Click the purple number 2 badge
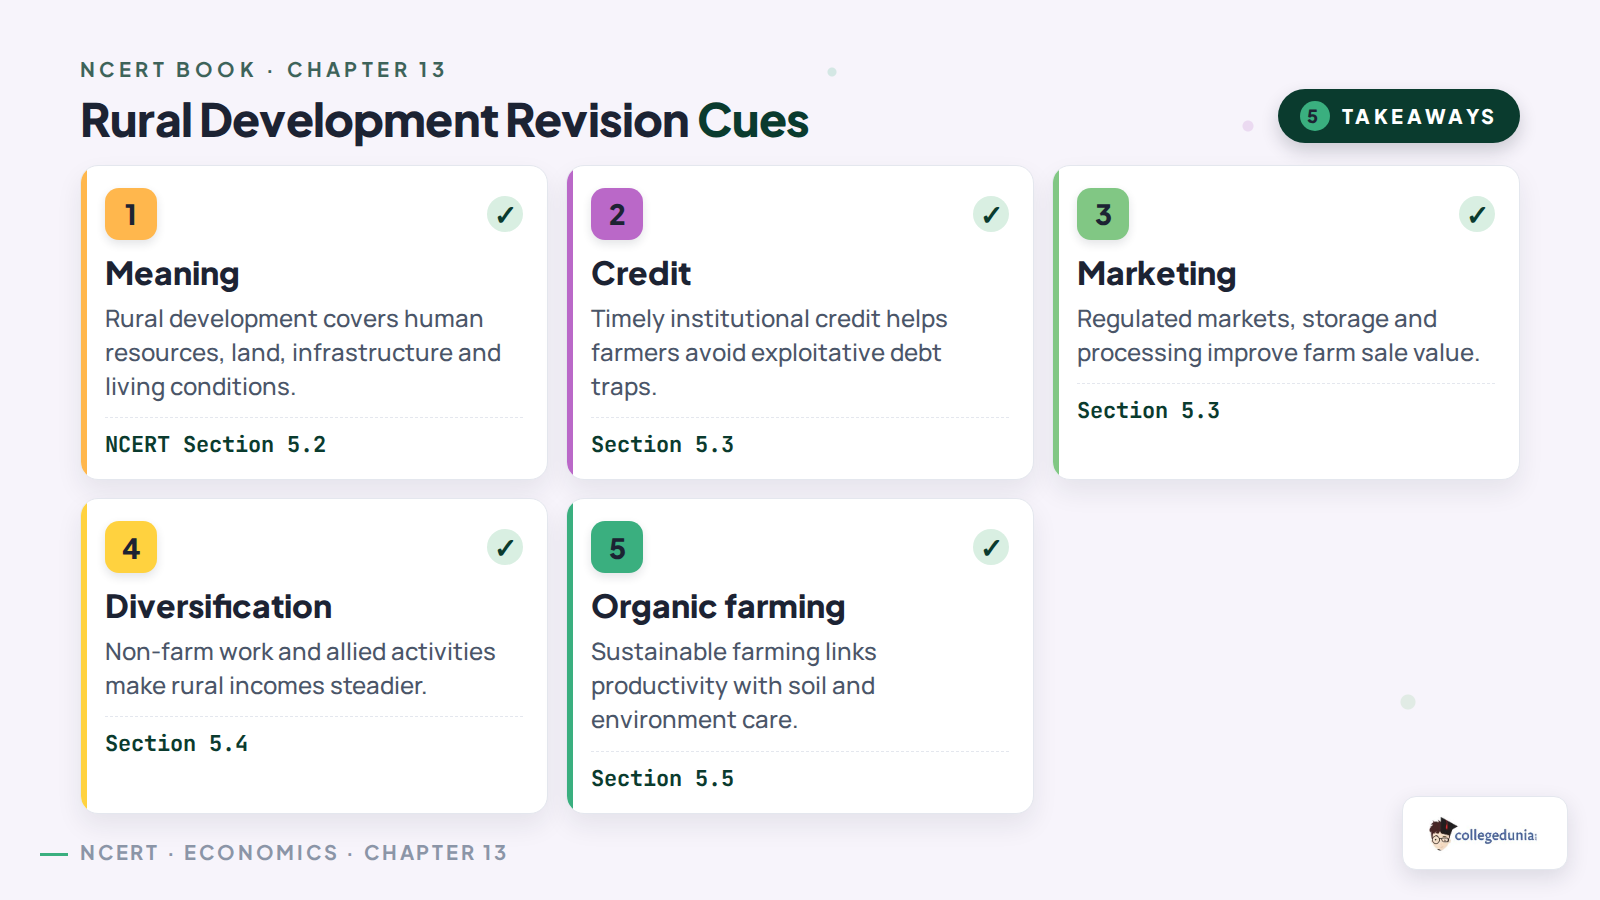This screenshot has width=1600, height=900. pyautogui.click(x=617, y=214)
